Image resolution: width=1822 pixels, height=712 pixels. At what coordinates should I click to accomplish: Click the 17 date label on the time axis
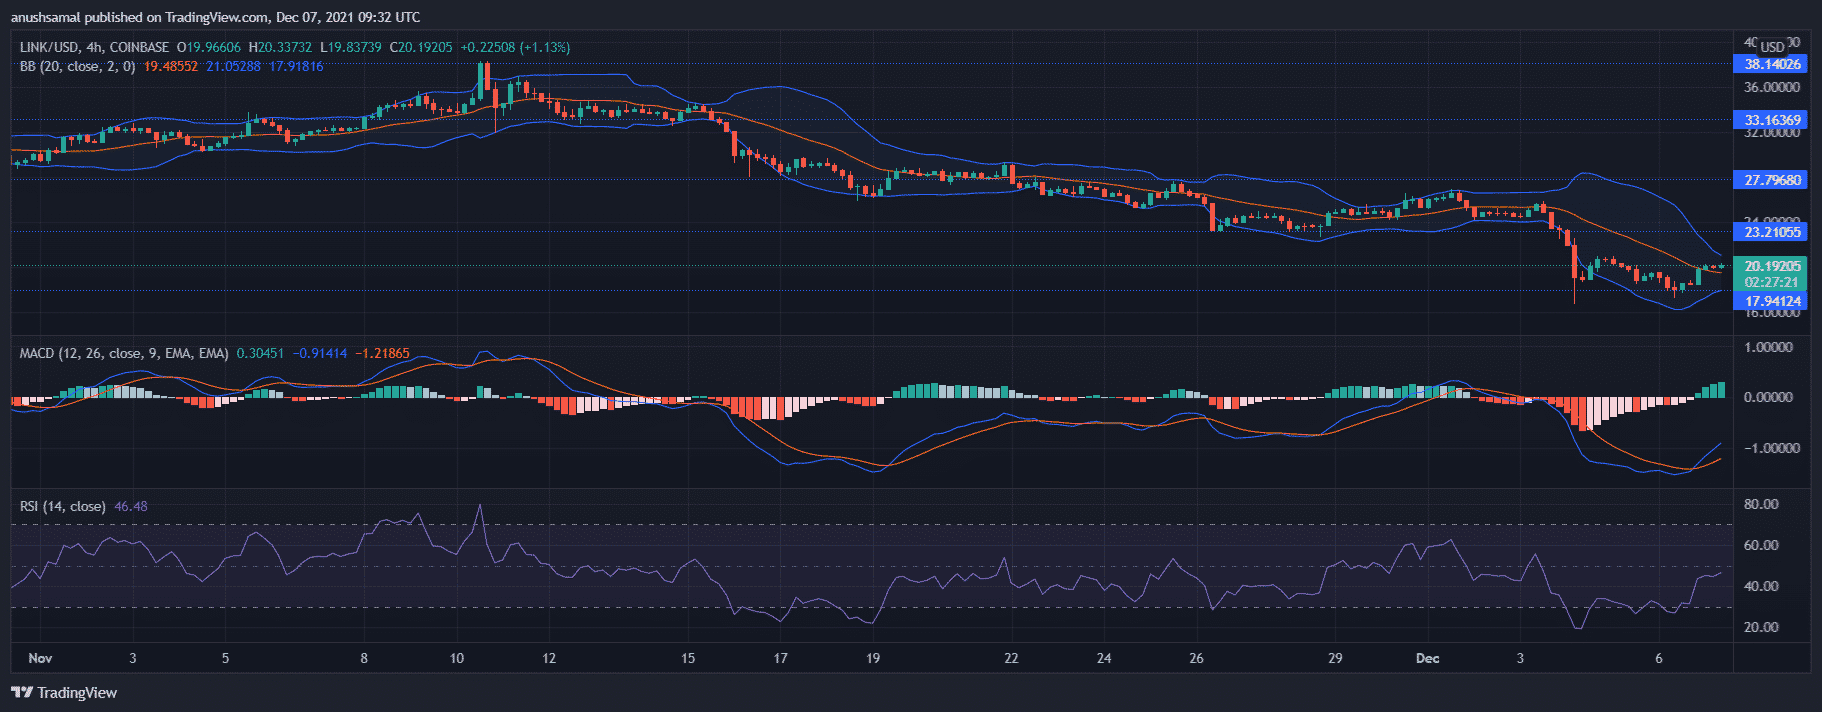pos(781,658)
